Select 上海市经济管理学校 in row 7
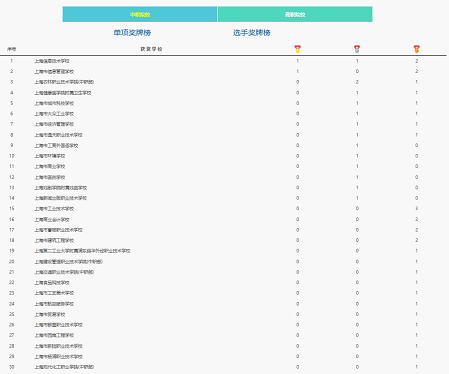 (54, 124)
